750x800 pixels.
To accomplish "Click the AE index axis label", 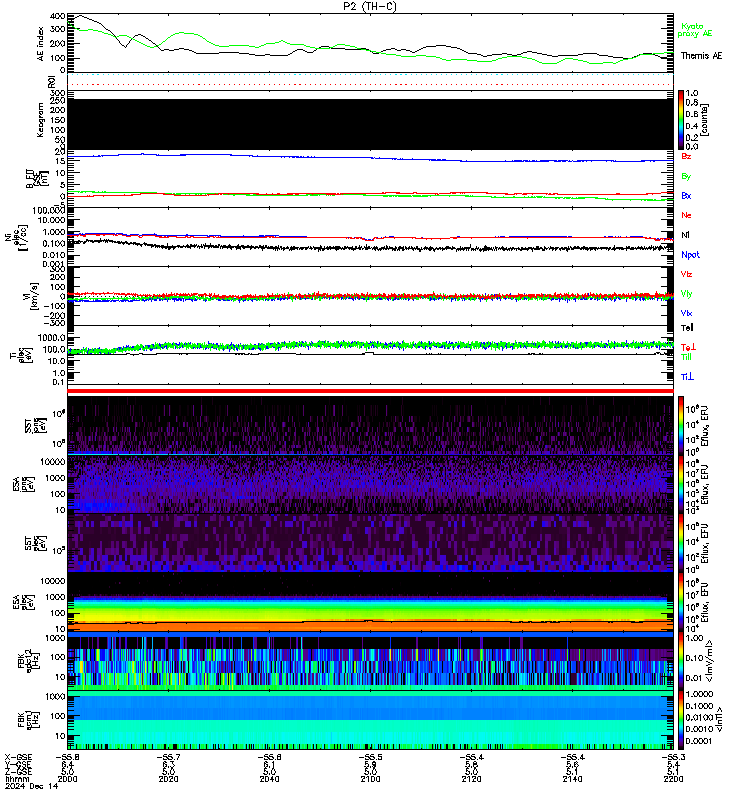I will coord(41,43).
